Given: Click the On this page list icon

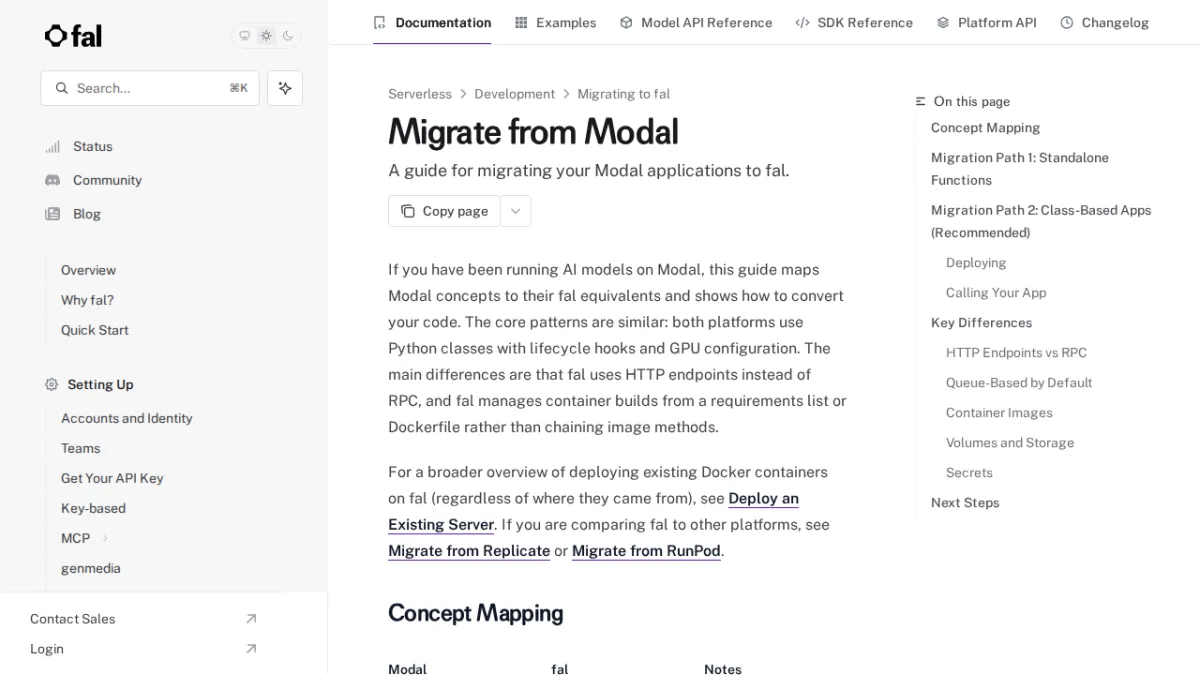Looking at the screenshot, I should point(921,101).
